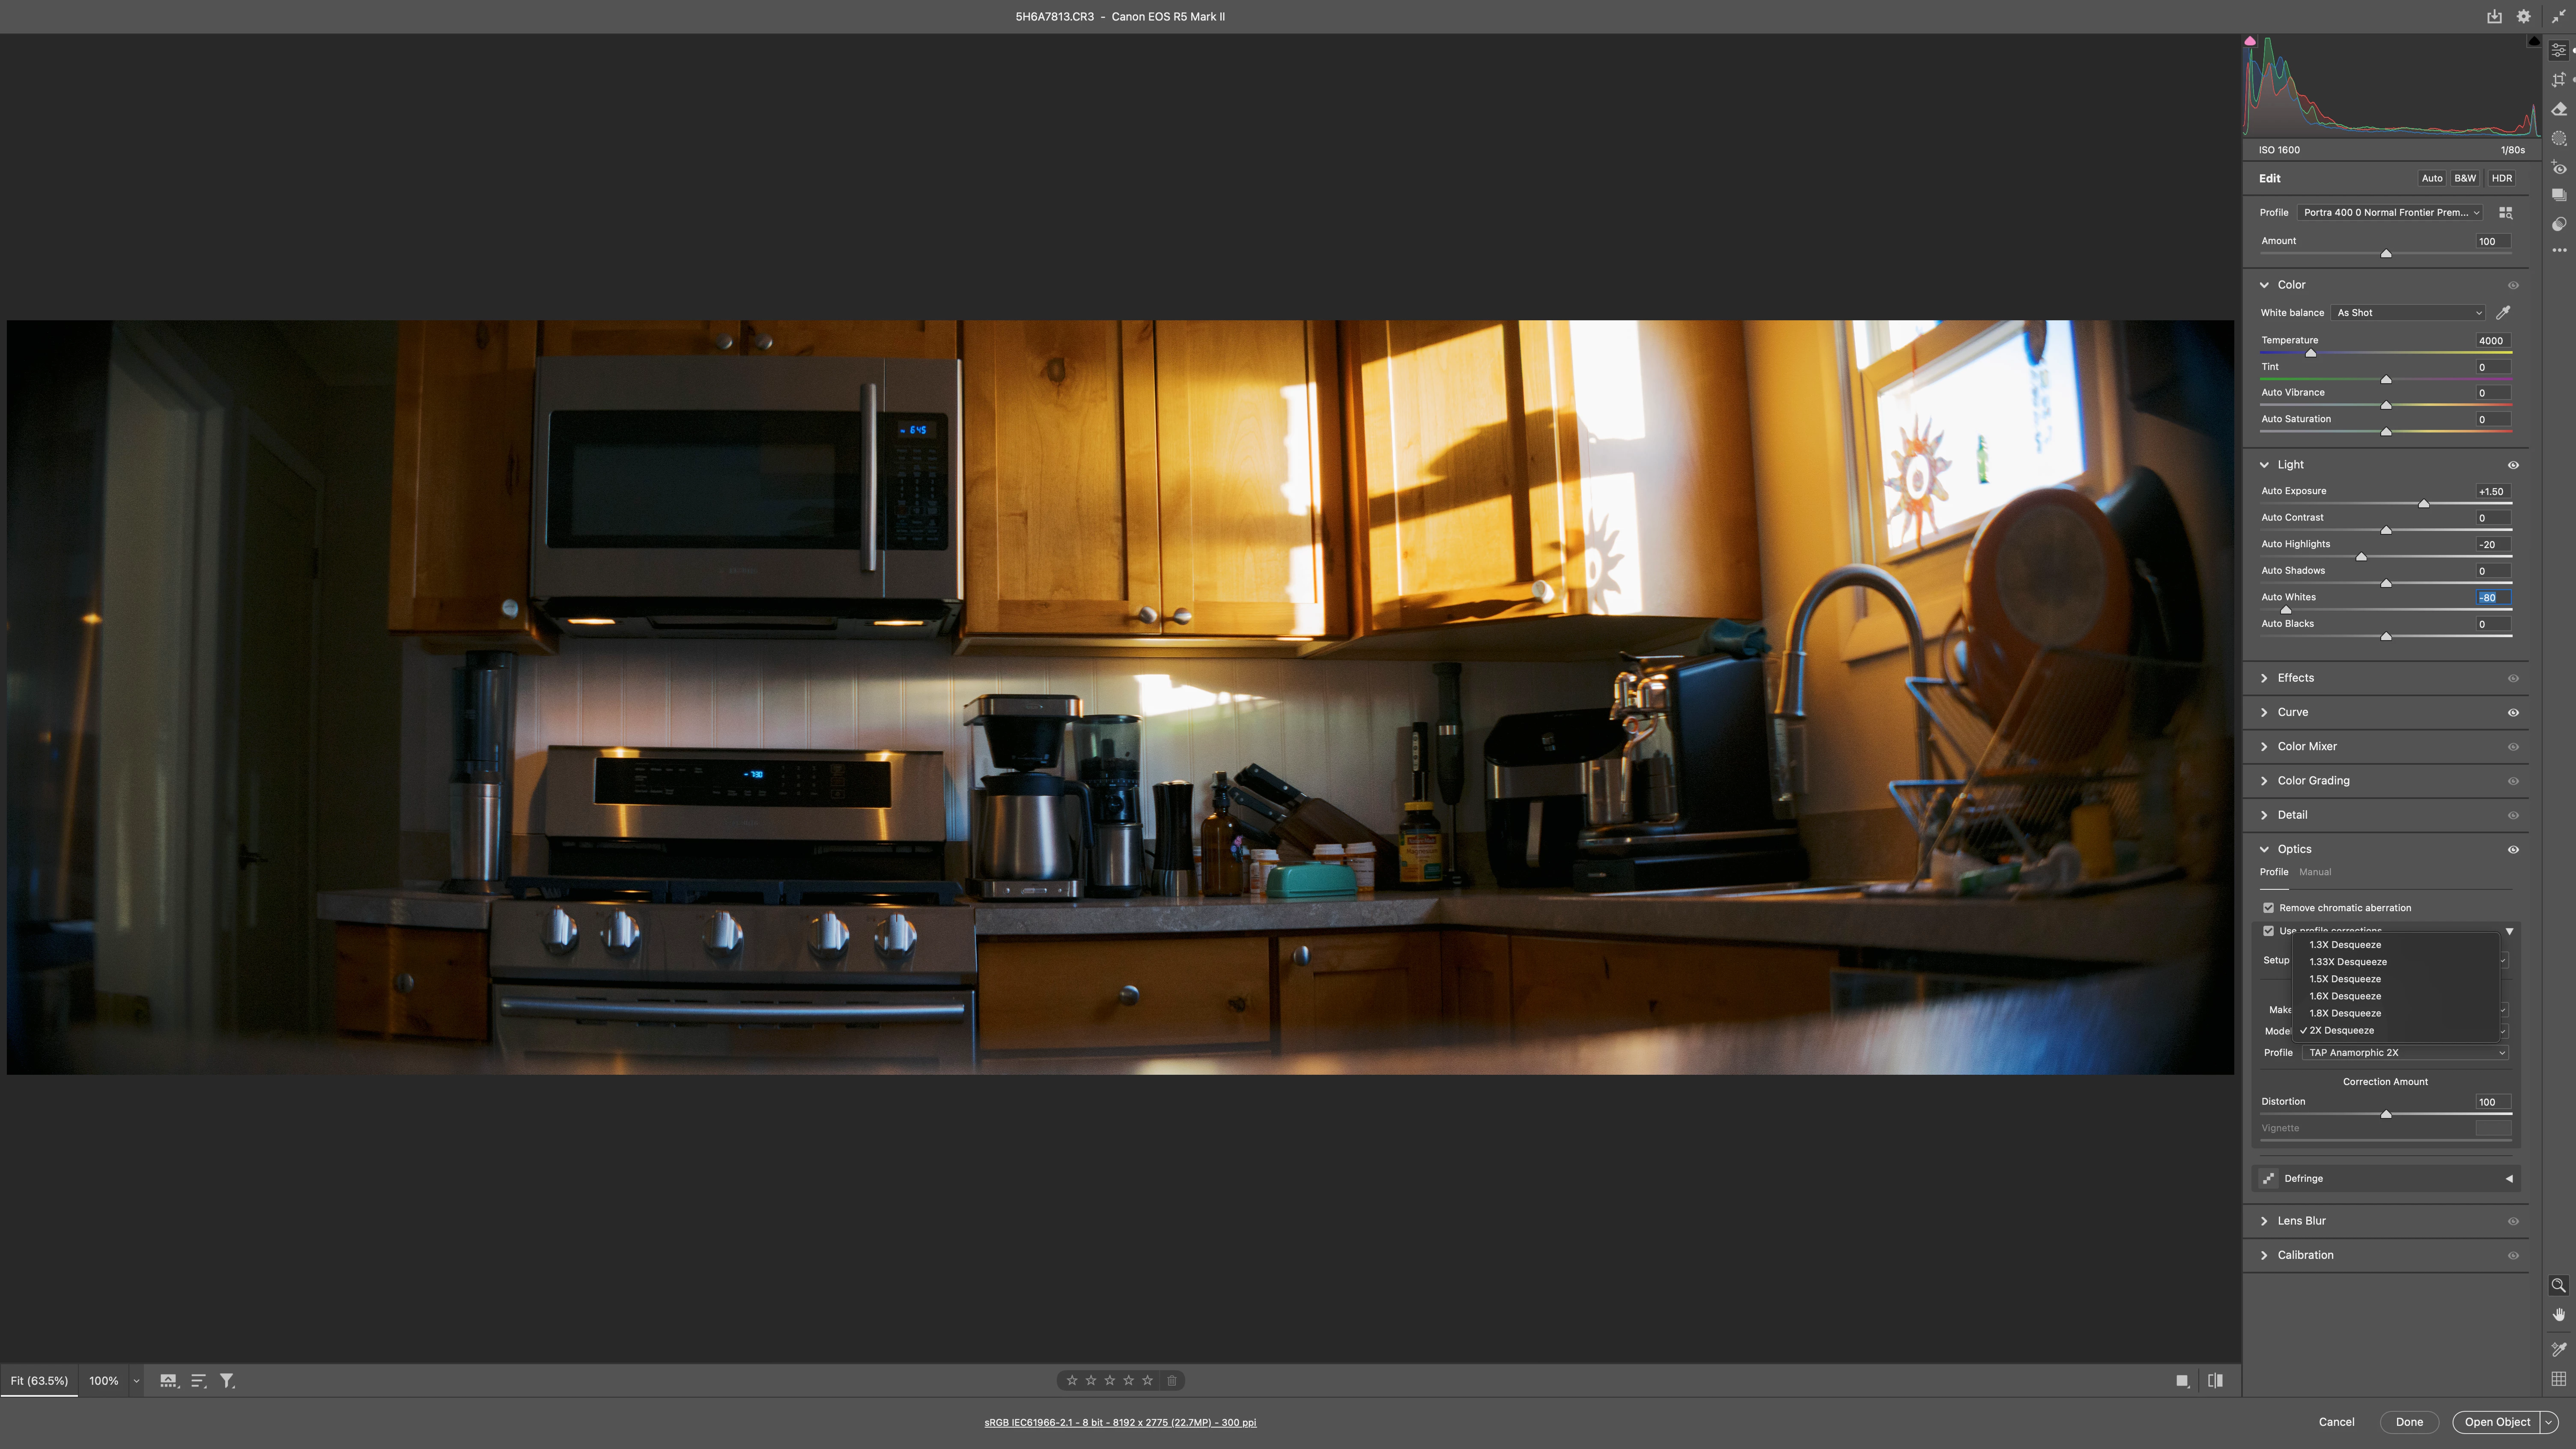Click the Auto Exposure slider handle
Screen dimensions: 2576x1449
click(2423, 503)
